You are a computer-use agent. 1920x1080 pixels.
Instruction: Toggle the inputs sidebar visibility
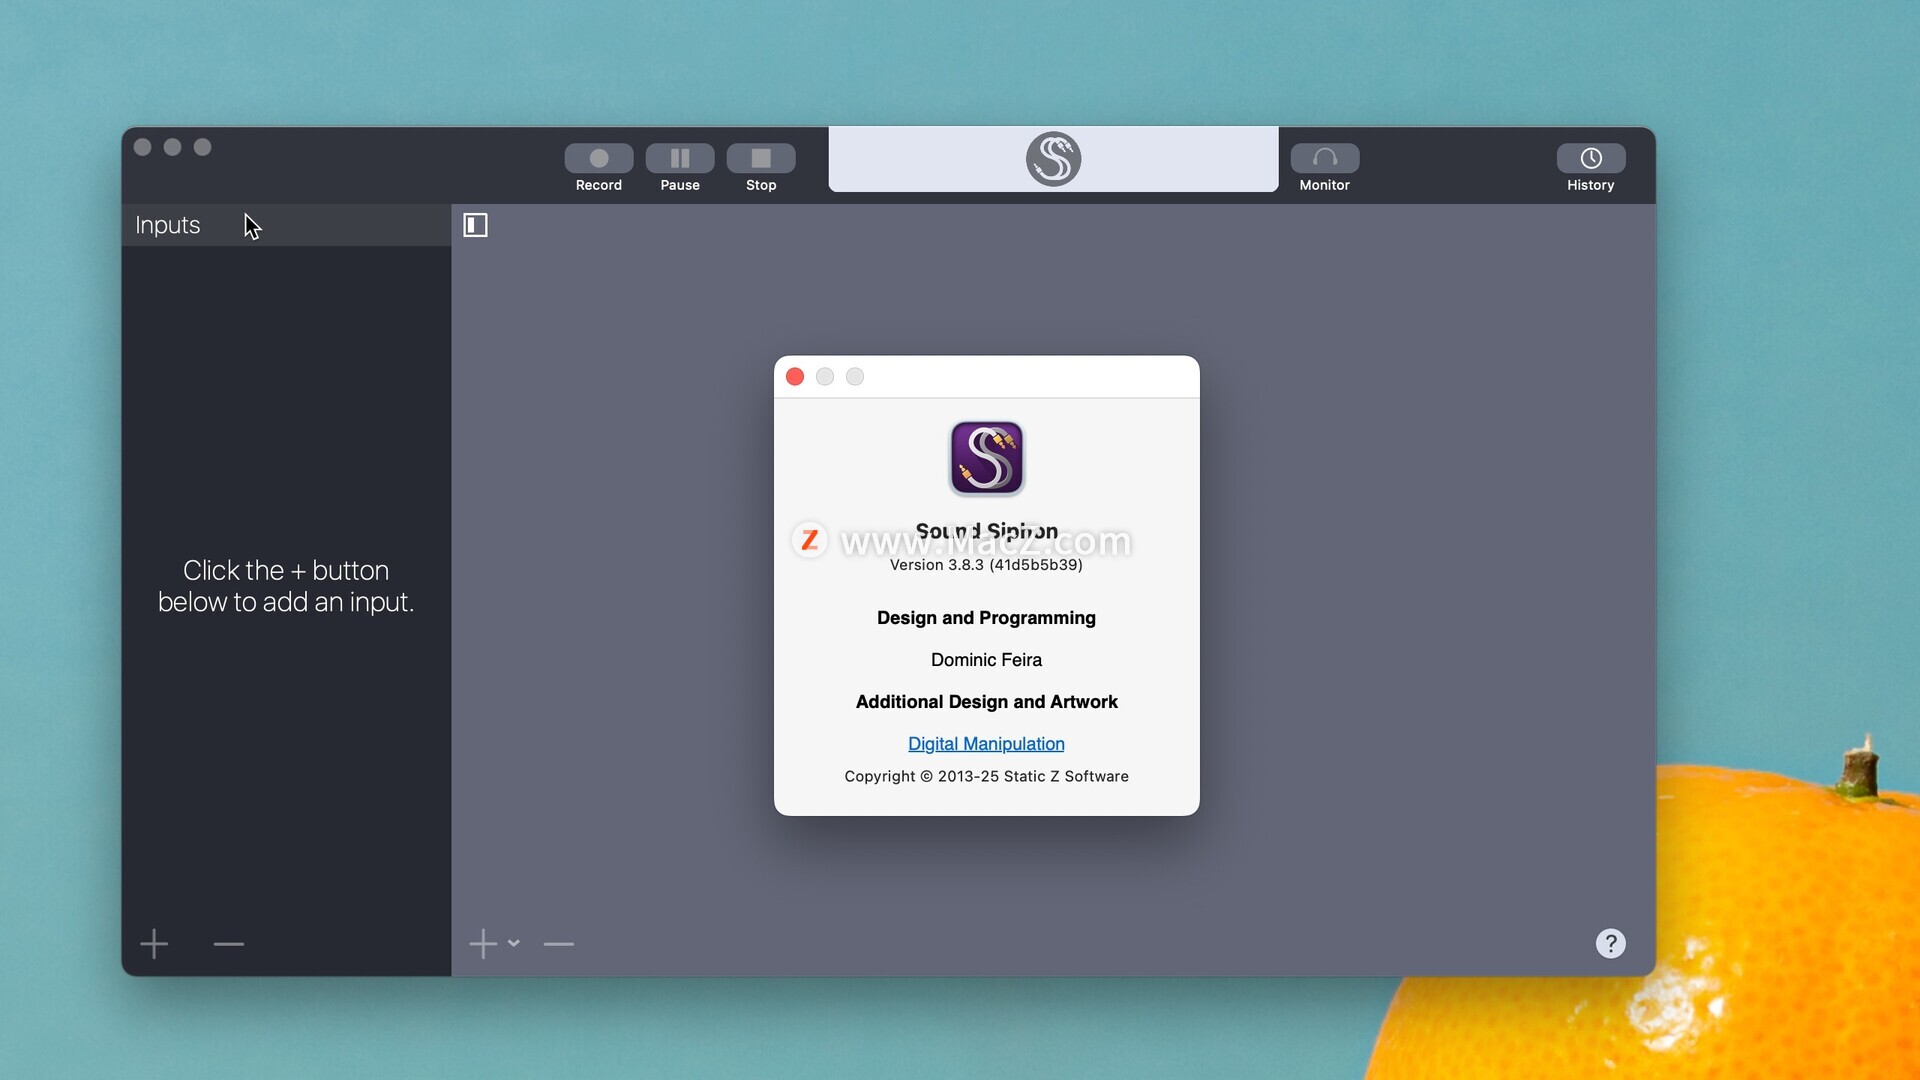476,225
